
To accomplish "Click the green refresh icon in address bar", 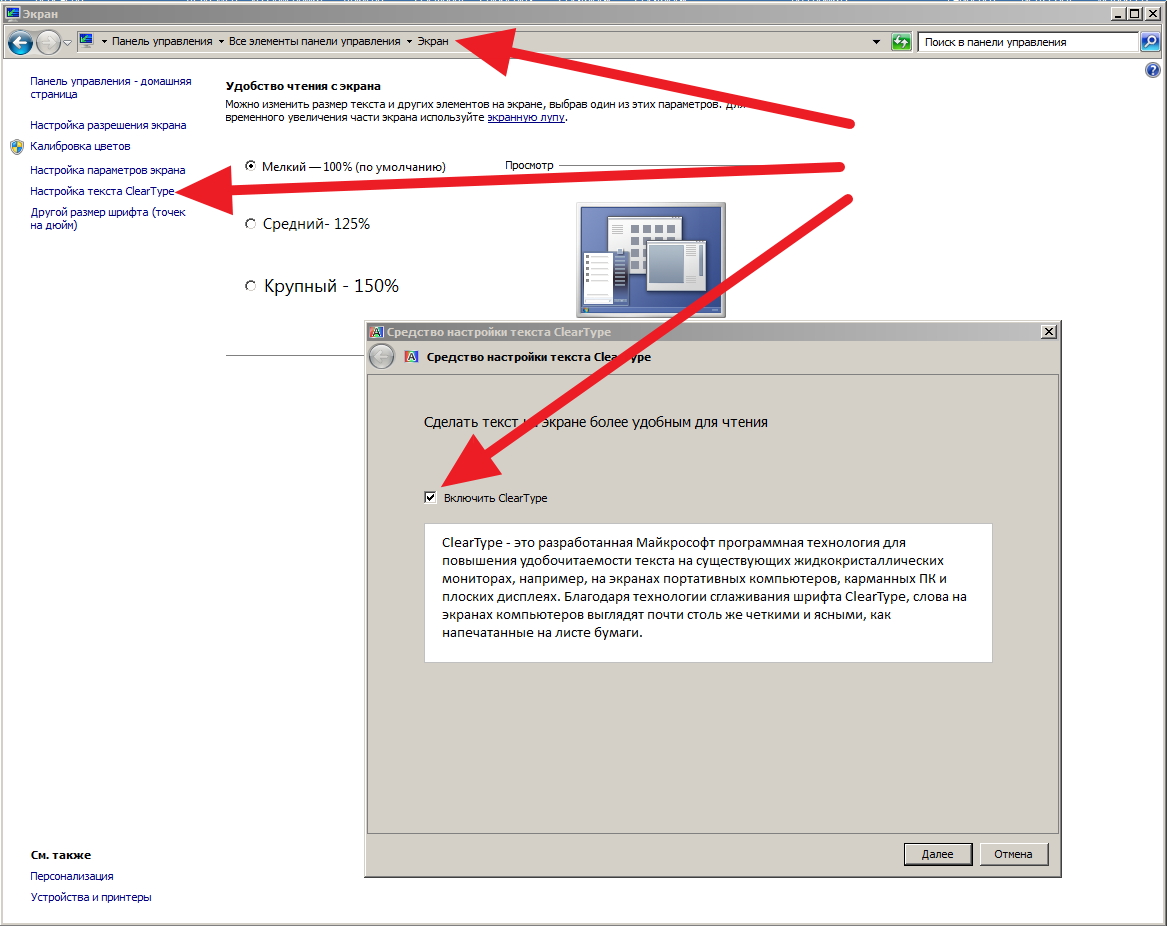I will [901, 42].
